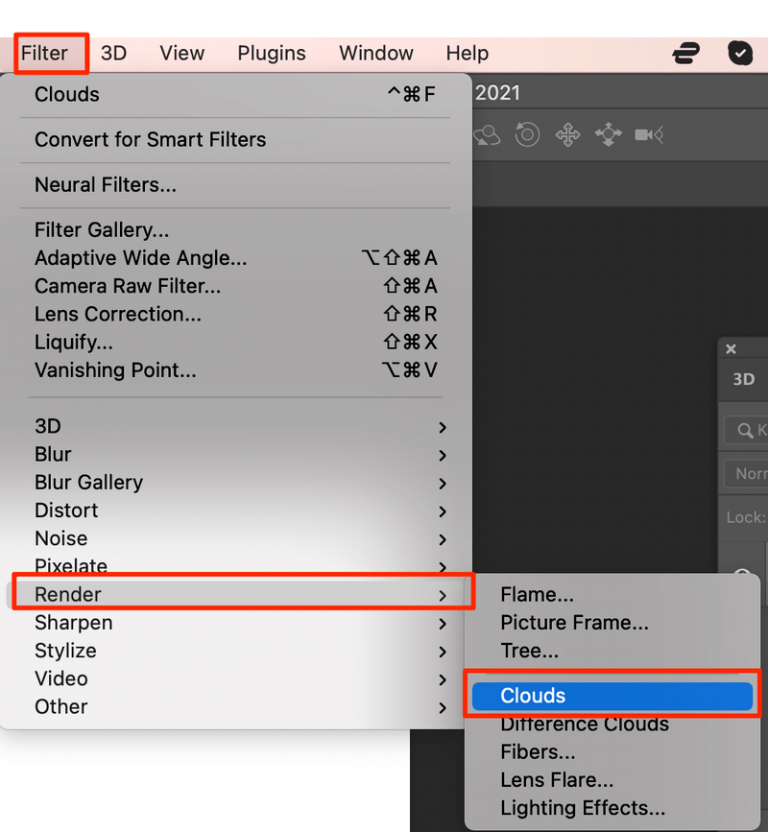Open the Window menu
The image size is (768, 832).
pos(376,53)
